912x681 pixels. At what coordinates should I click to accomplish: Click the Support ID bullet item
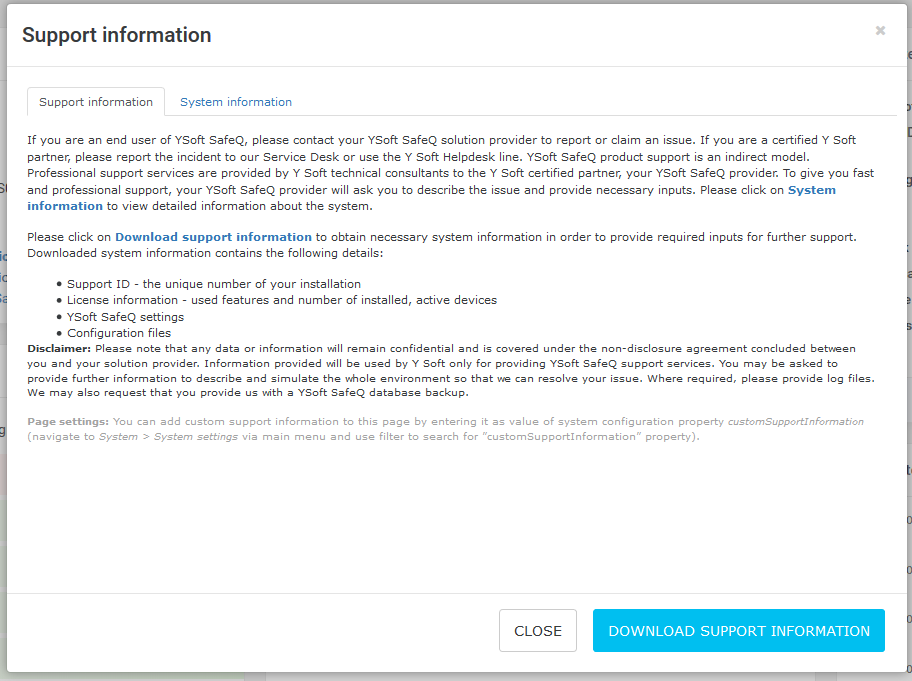213,284
